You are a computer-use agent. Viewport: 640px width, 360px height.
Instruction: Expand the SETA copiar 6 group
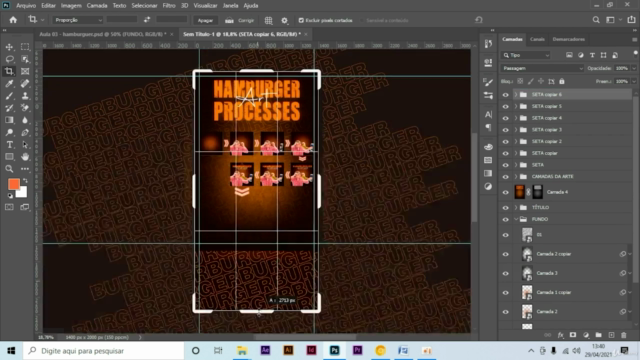click(516, 95)
